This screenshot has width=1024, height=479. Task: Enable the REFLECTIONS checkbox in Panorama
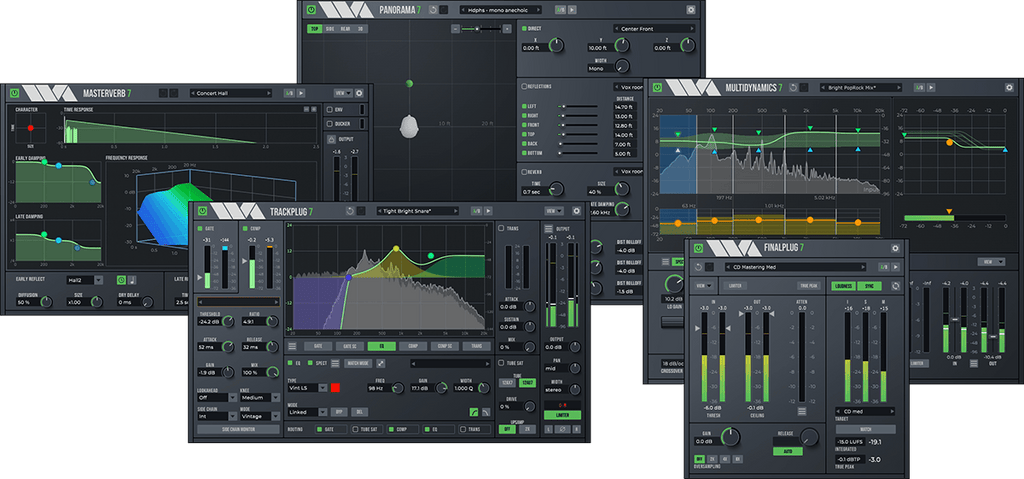(x=524, y=86)
